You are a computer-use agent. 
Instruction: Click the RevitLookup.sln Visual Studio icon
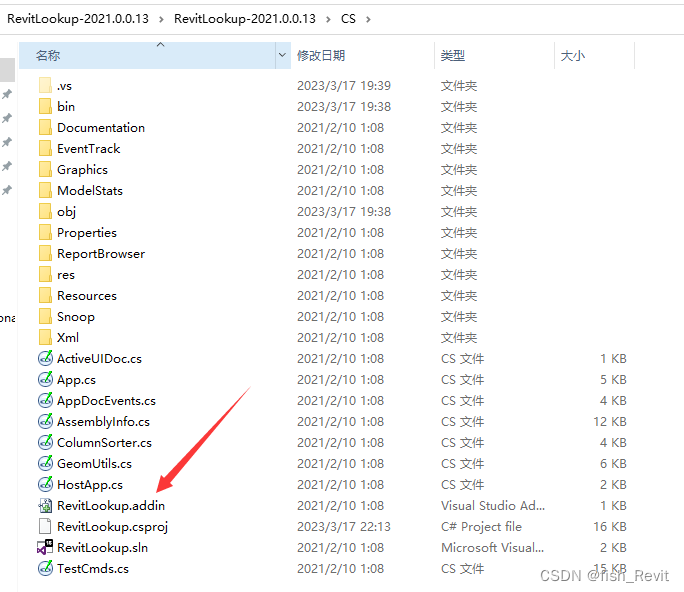(45, 547)
